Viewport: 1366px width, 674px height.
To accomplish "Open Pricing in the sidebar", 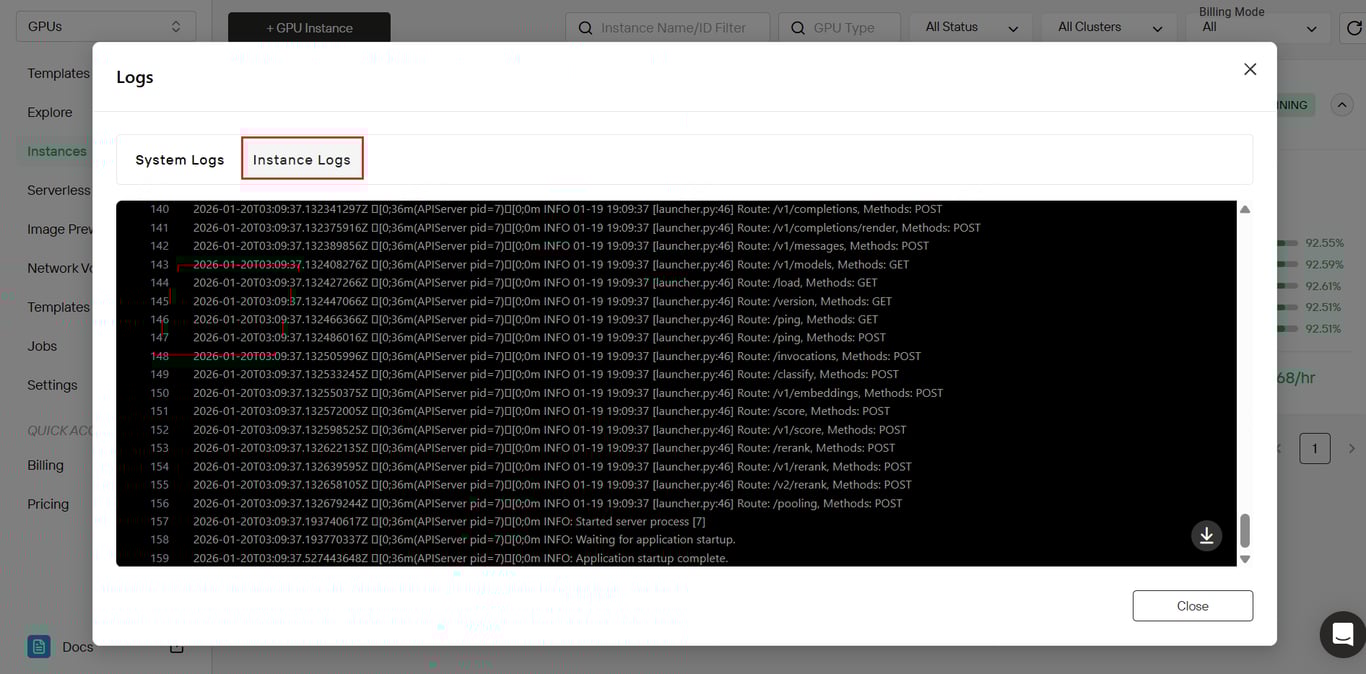I will [x=48, y=504].
